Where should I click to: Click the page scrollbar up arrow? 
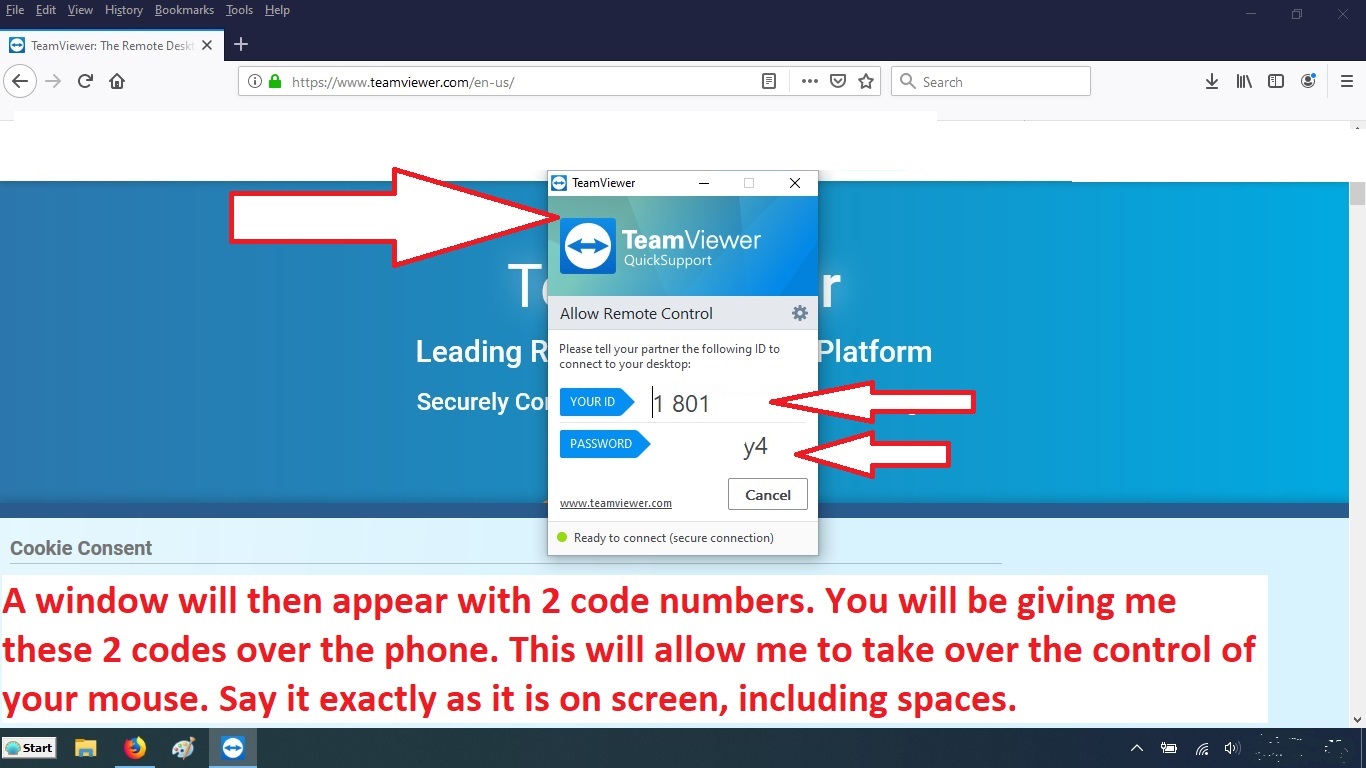tap(1357, 129)
